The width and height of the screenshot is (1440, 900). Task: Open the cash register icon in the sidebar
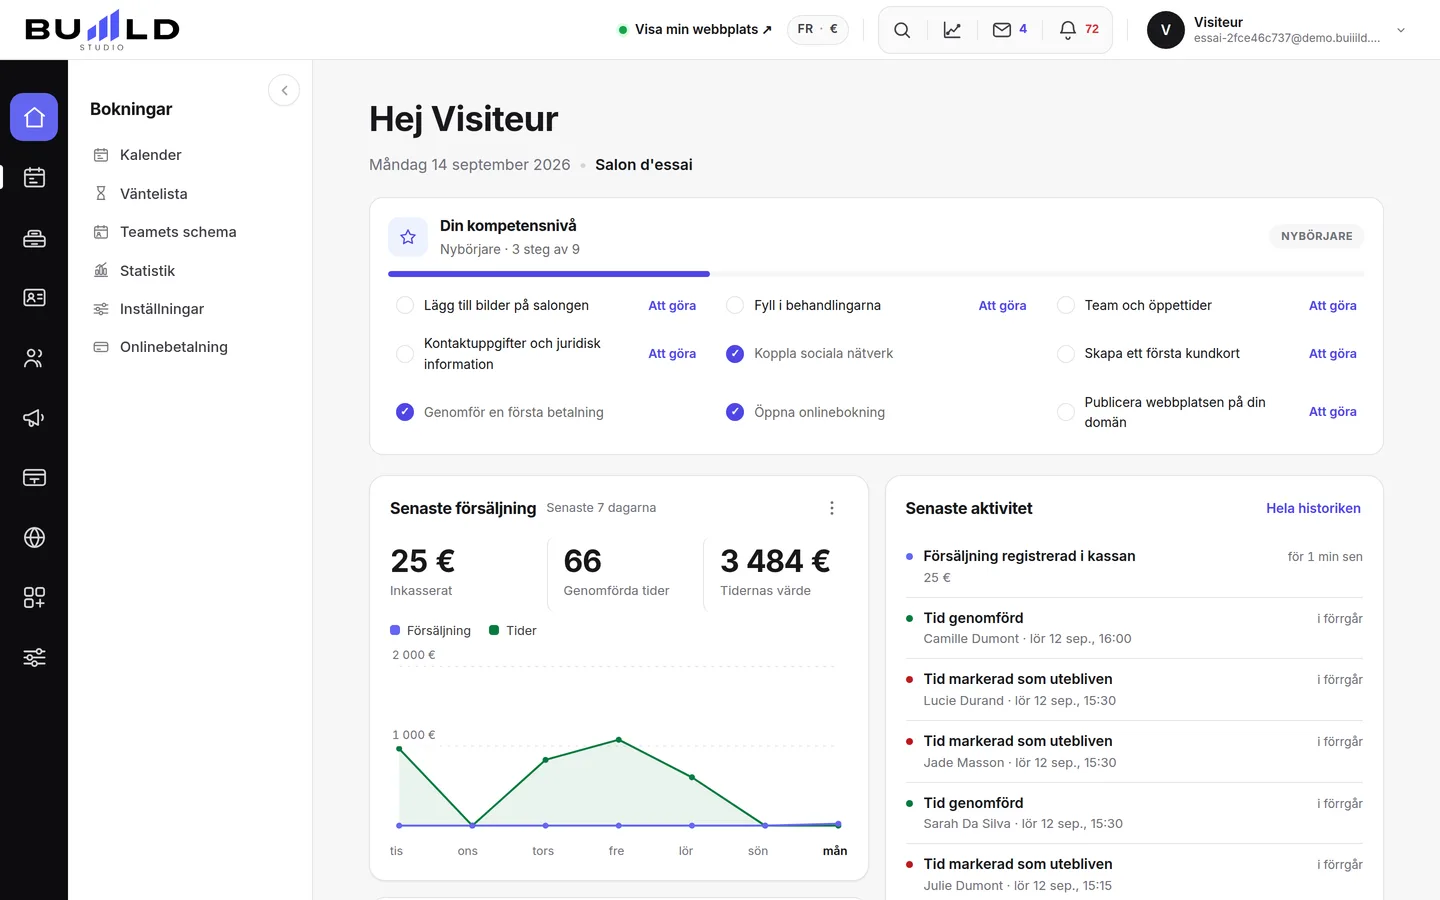tap(34, 238)
